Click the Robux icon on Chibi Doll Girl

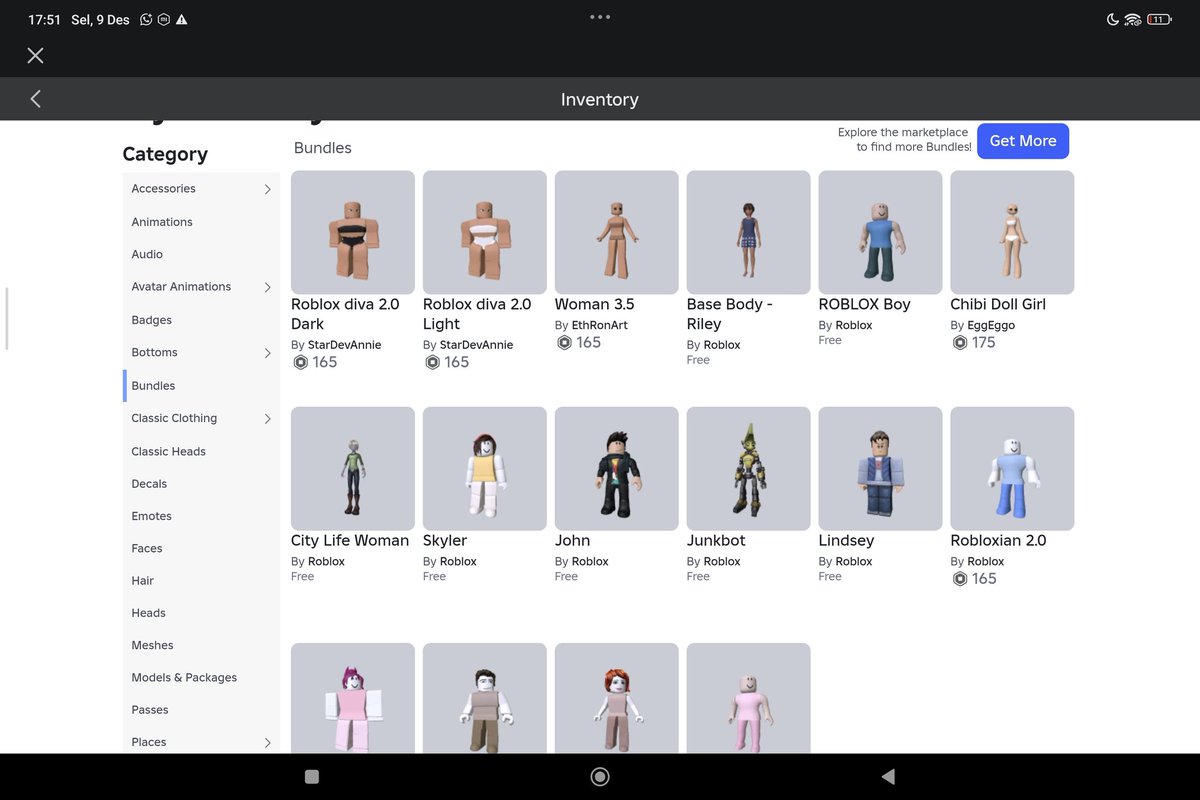pyautogui.click(x=960, y=343)
